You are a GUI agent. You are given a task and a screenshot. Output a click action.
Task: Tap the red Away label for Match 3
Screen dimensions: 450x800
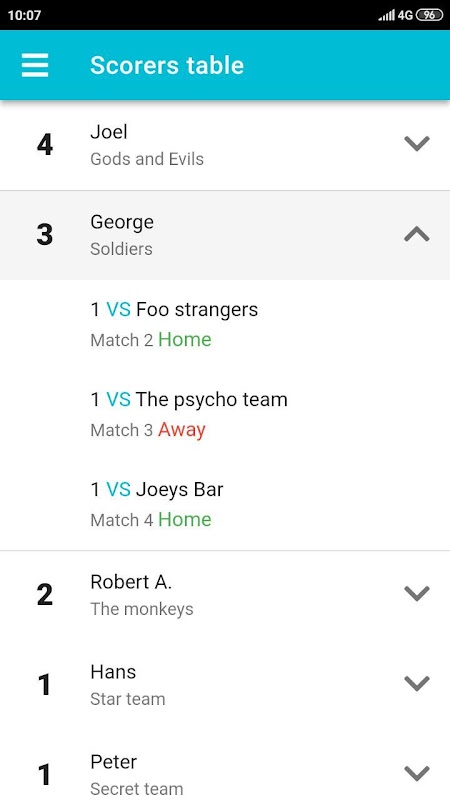182,430
